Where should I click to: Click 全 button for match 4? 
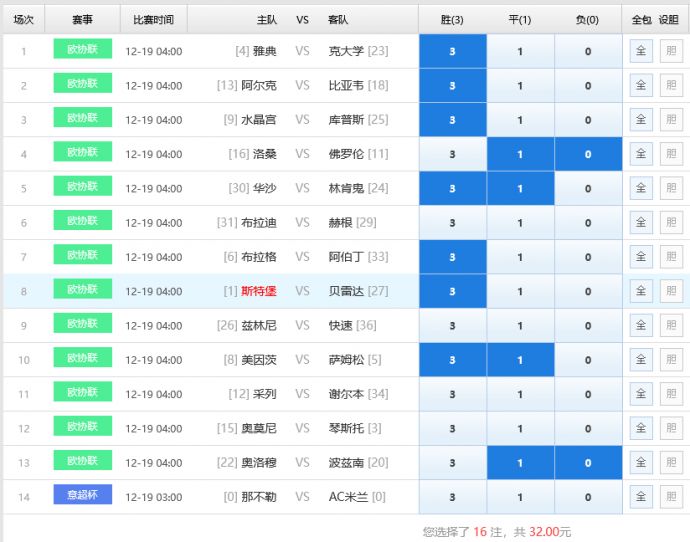(641, 154)
